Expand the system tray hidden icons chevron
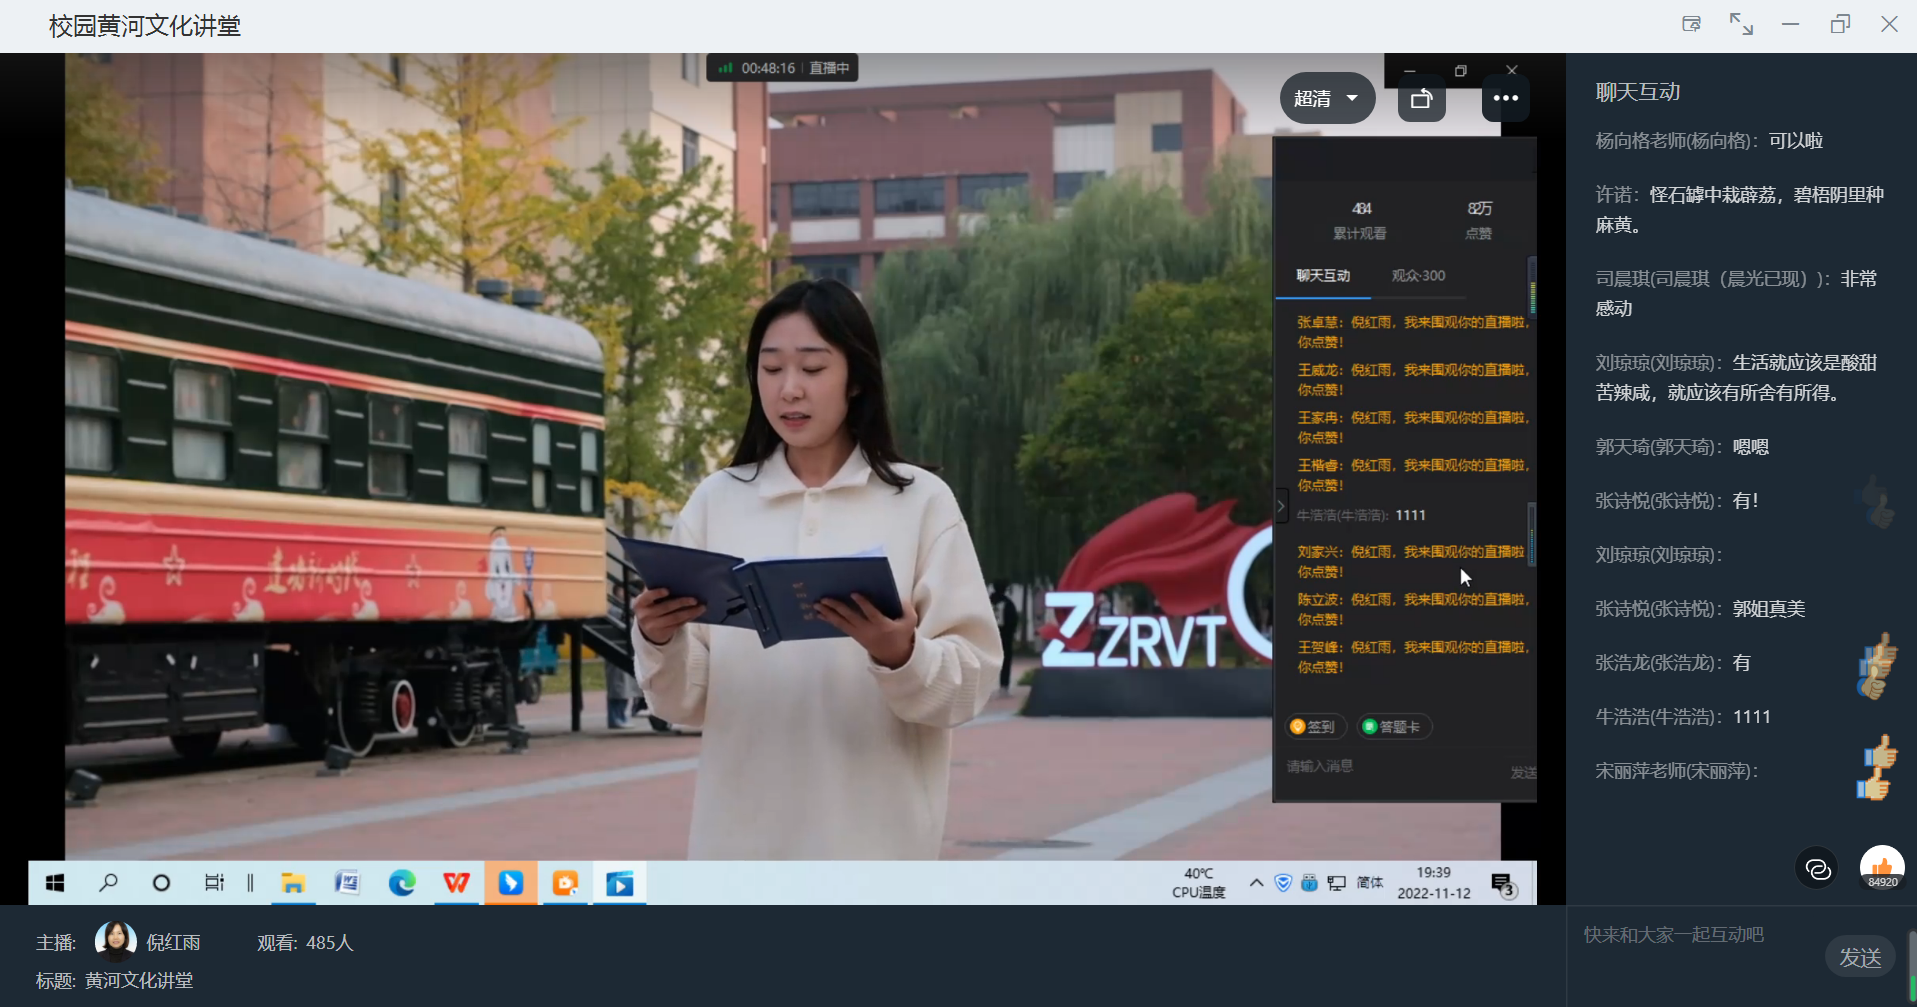Image resolution: width=1917 pixels, height=1007 pixels. click(1256, 883)
